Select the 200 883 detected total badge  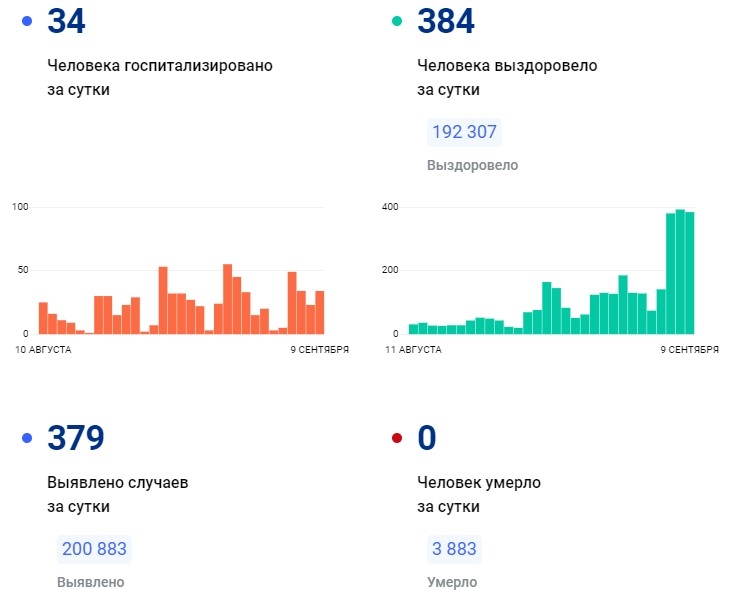point(95,549)
